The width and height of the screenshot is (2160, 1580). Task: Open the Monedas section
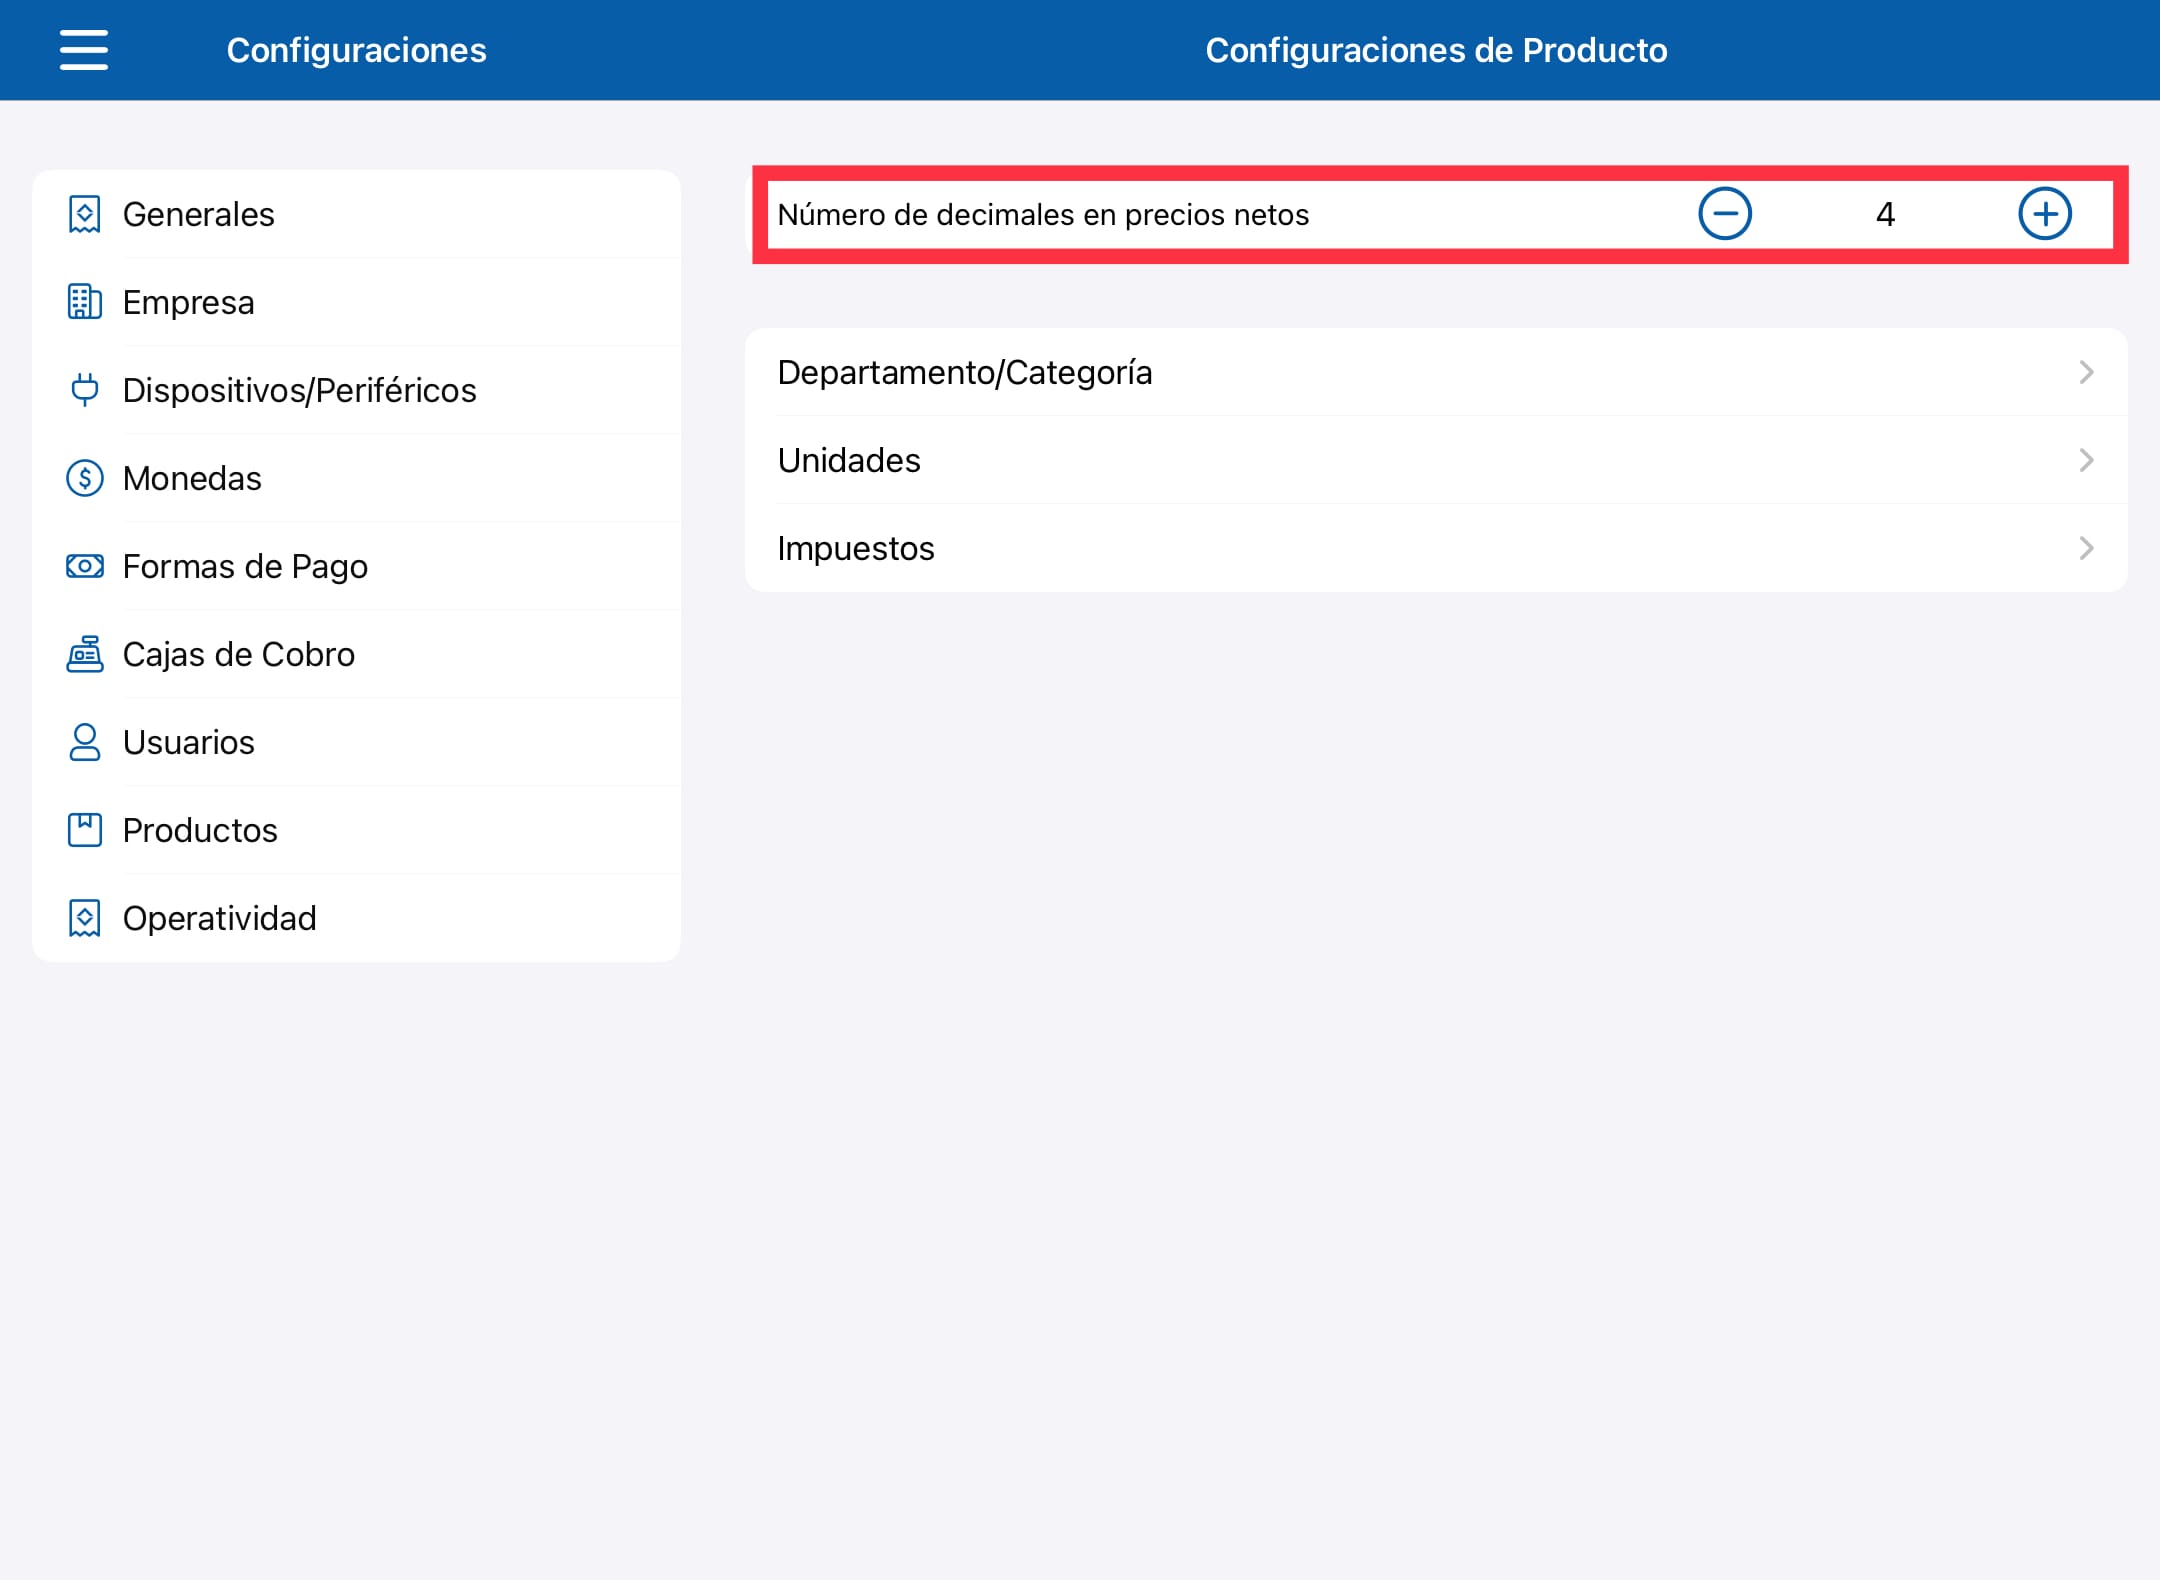click(x=357, y=478)
